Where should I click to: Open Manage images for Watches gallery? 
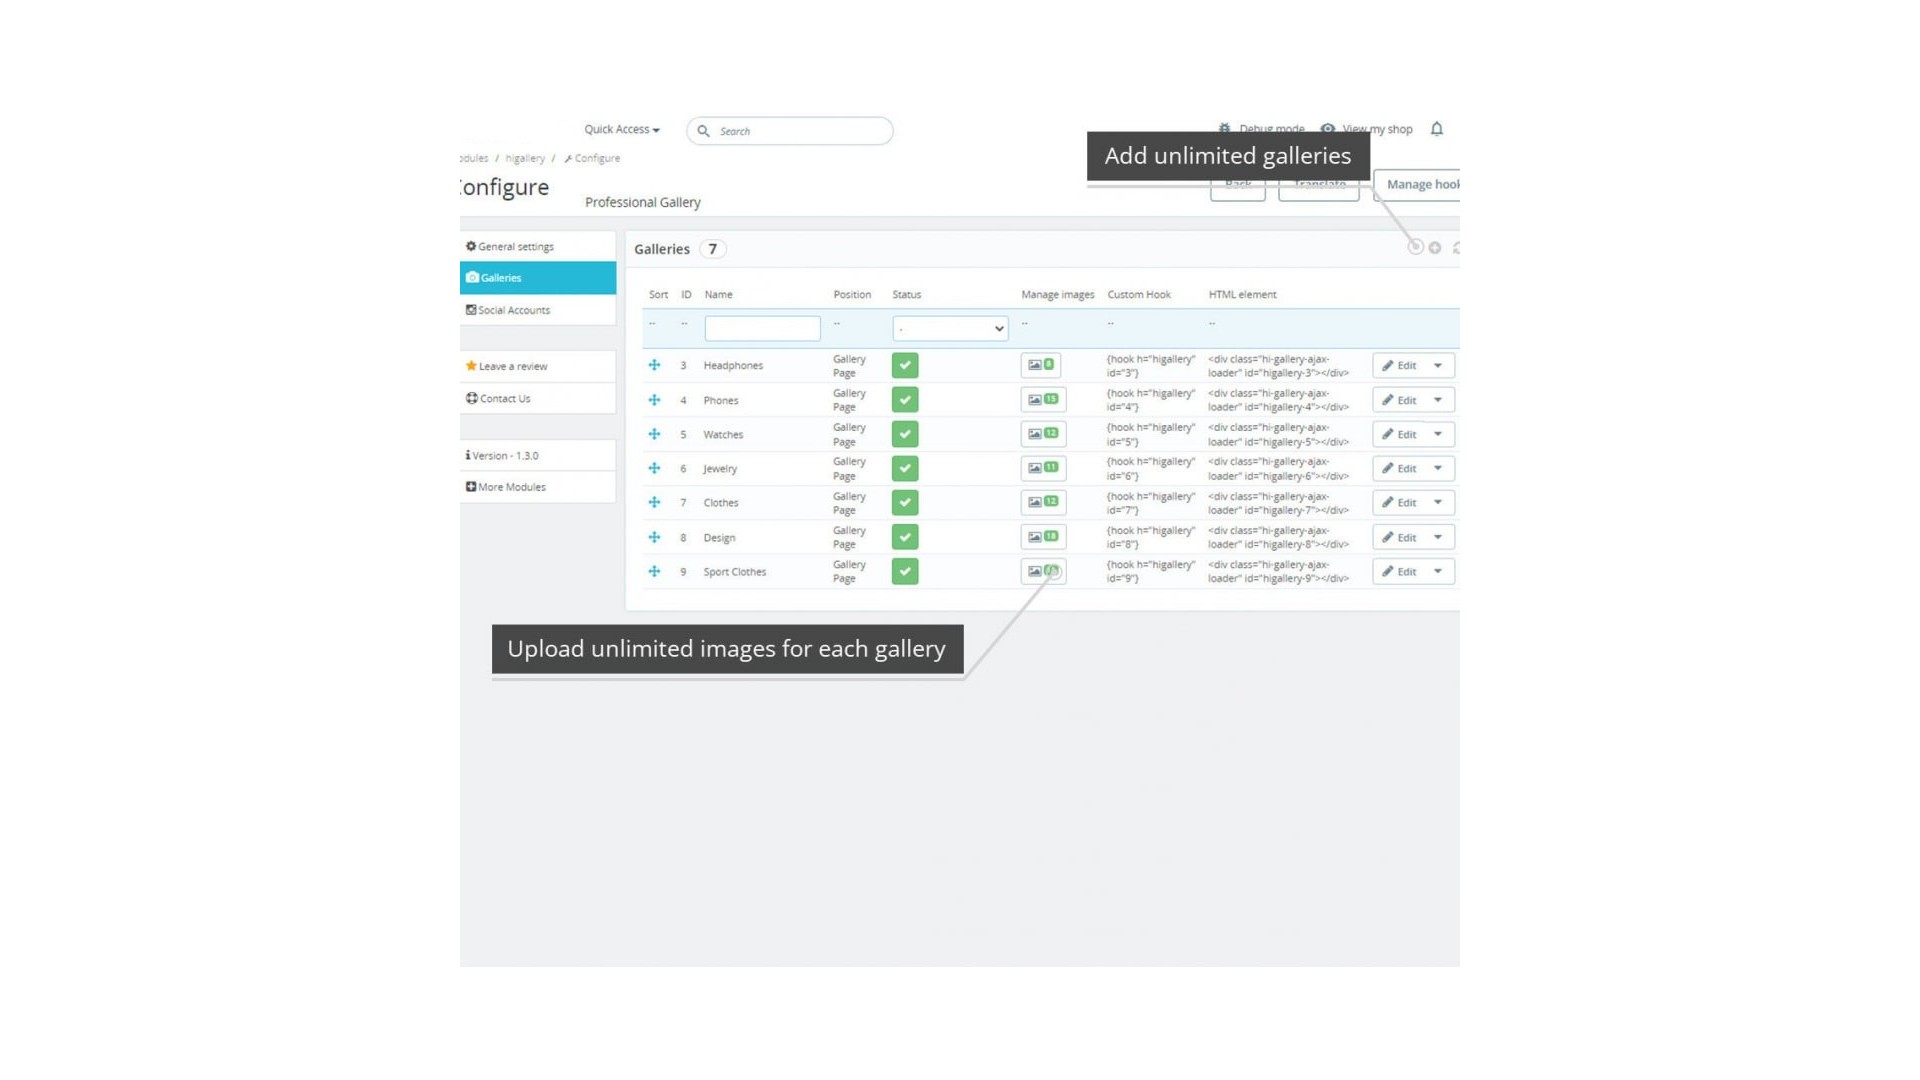coord(1042,434)
